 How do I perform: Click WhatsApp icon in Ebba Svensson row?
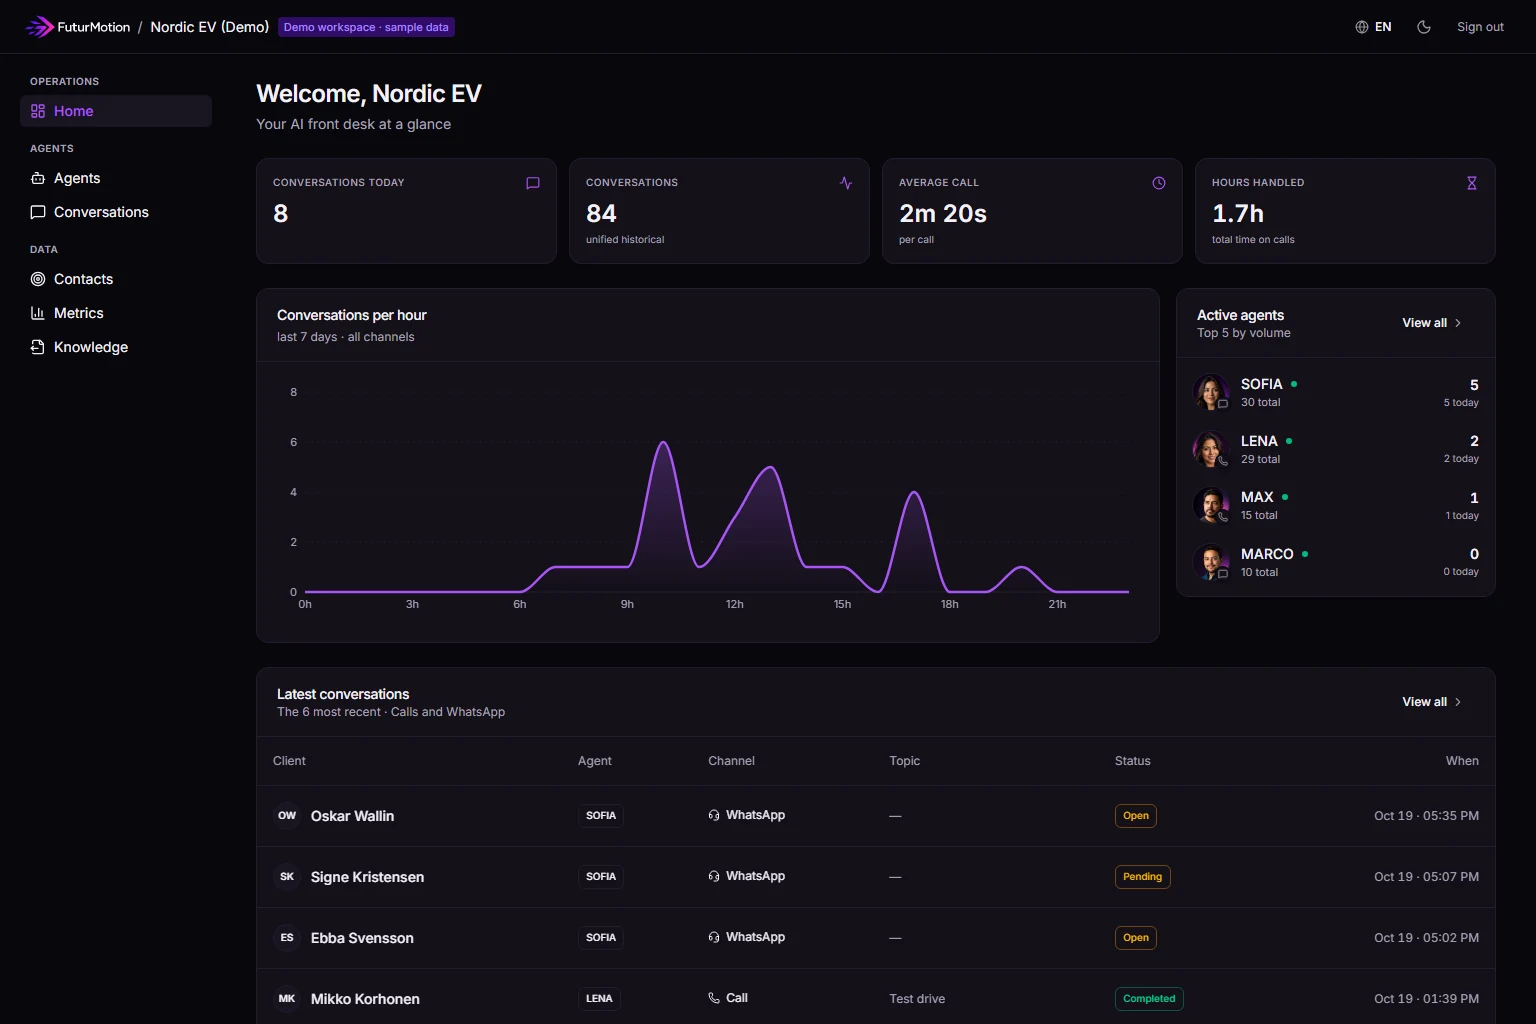[714, 938]
